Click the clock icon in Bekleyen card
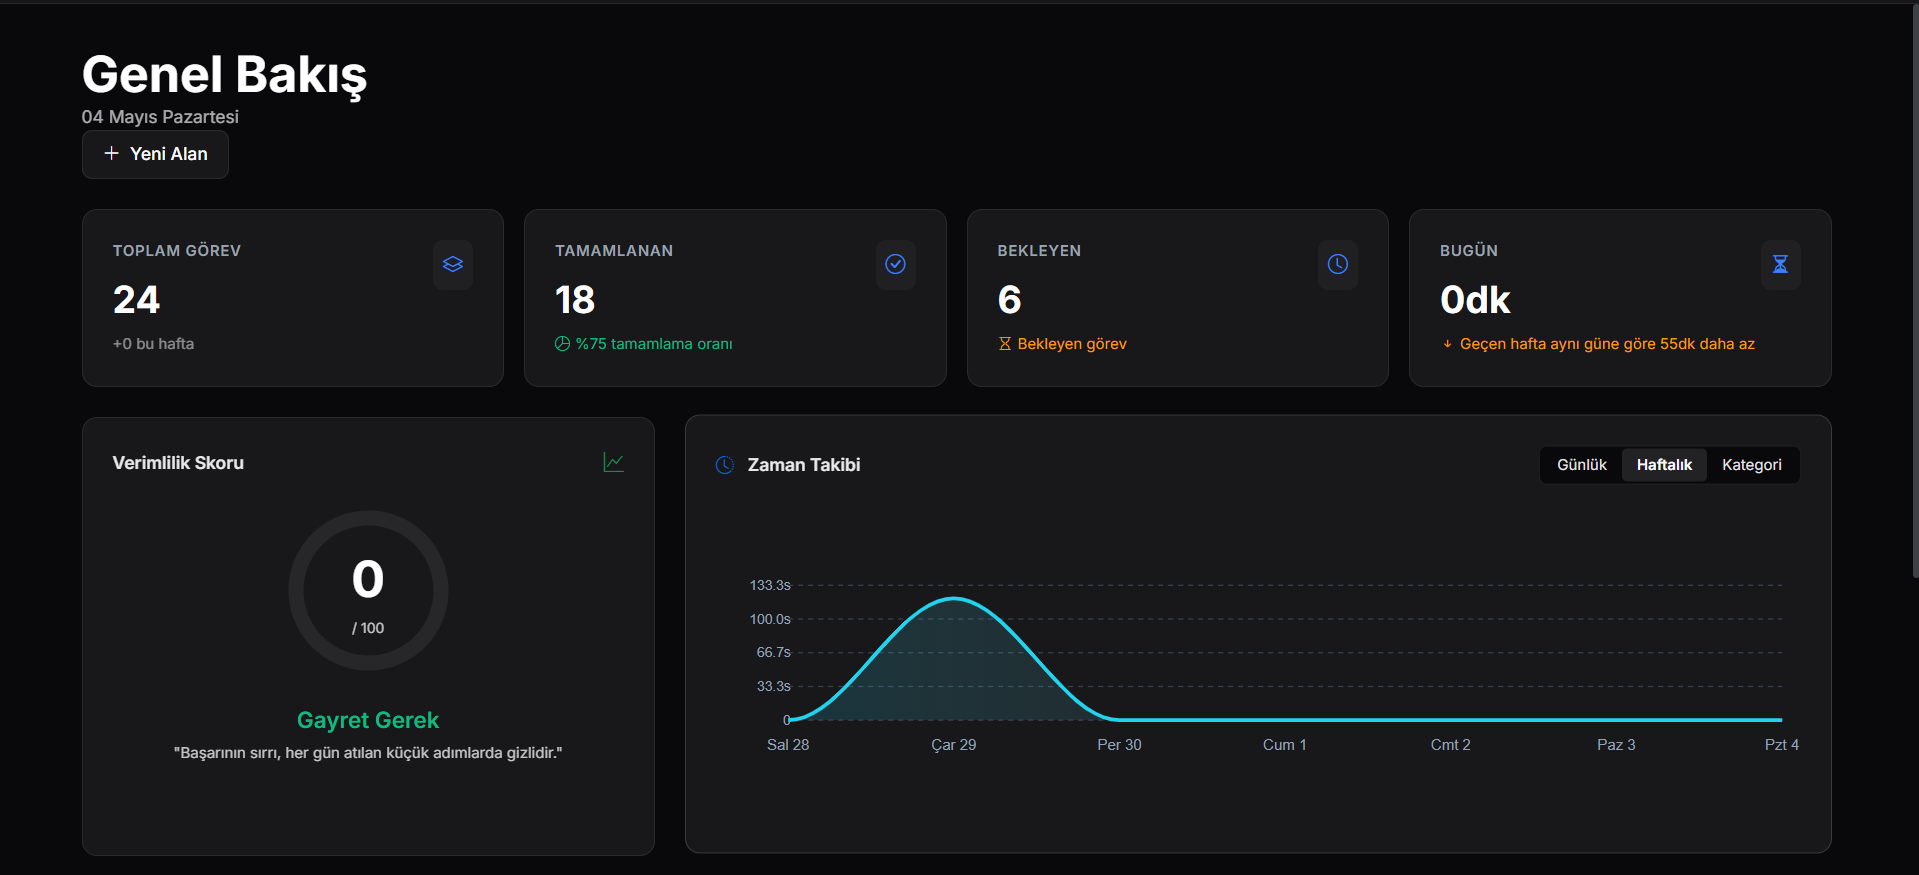 point(1338,264)
